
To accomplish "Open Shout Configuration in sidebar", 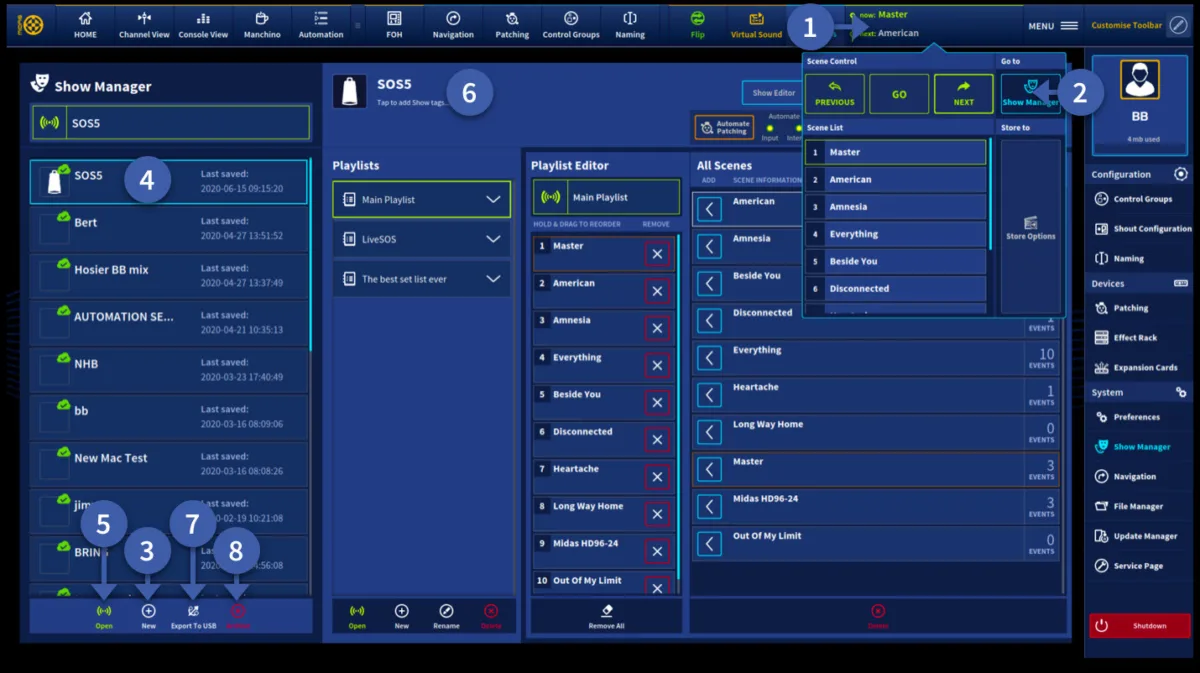I will pos(1141,228).
